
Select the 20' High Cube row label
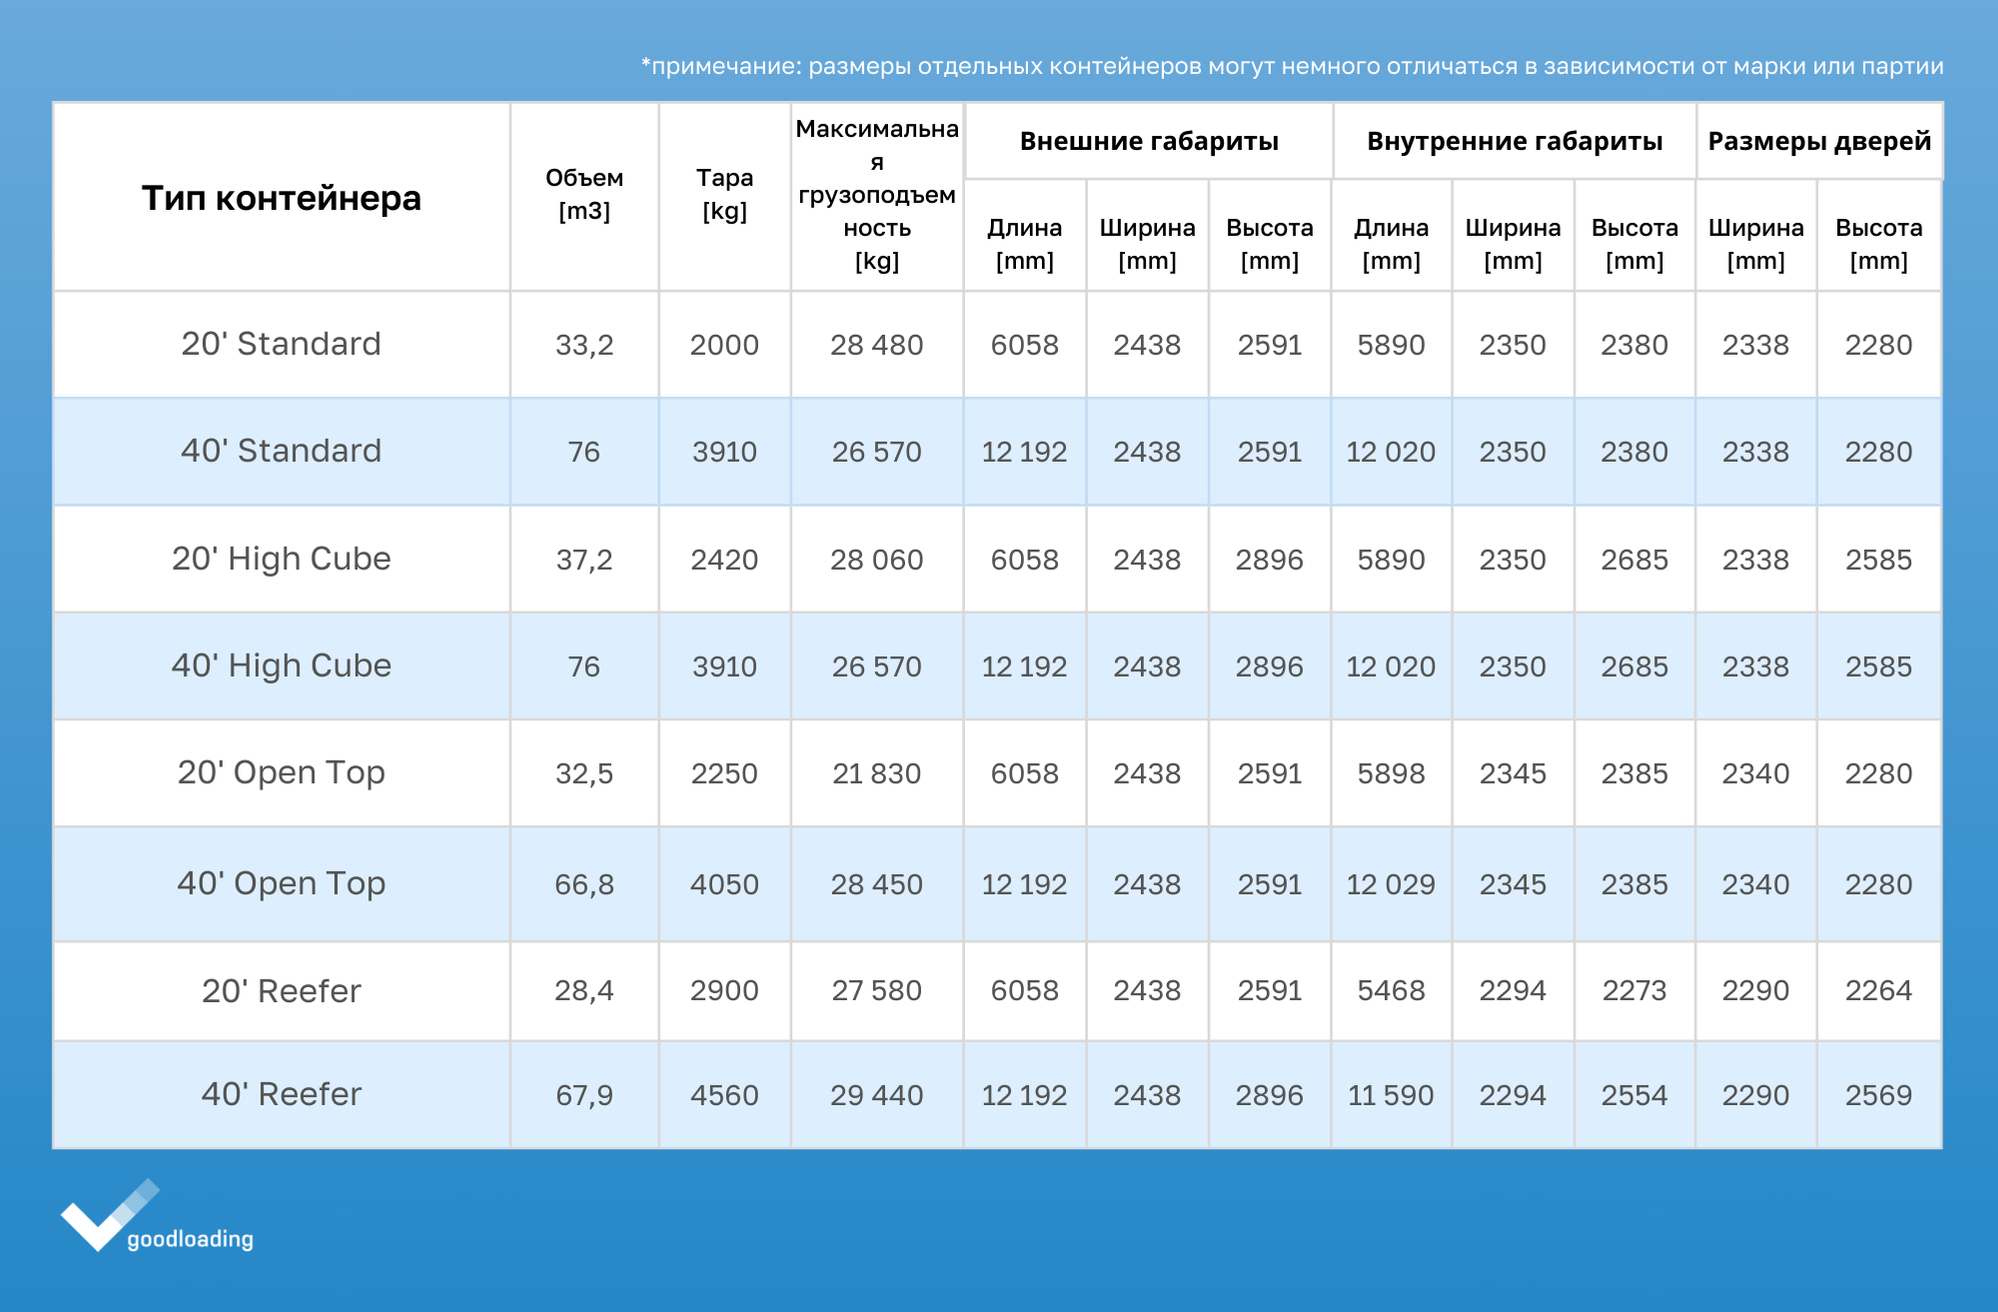[x=281, y=559]
